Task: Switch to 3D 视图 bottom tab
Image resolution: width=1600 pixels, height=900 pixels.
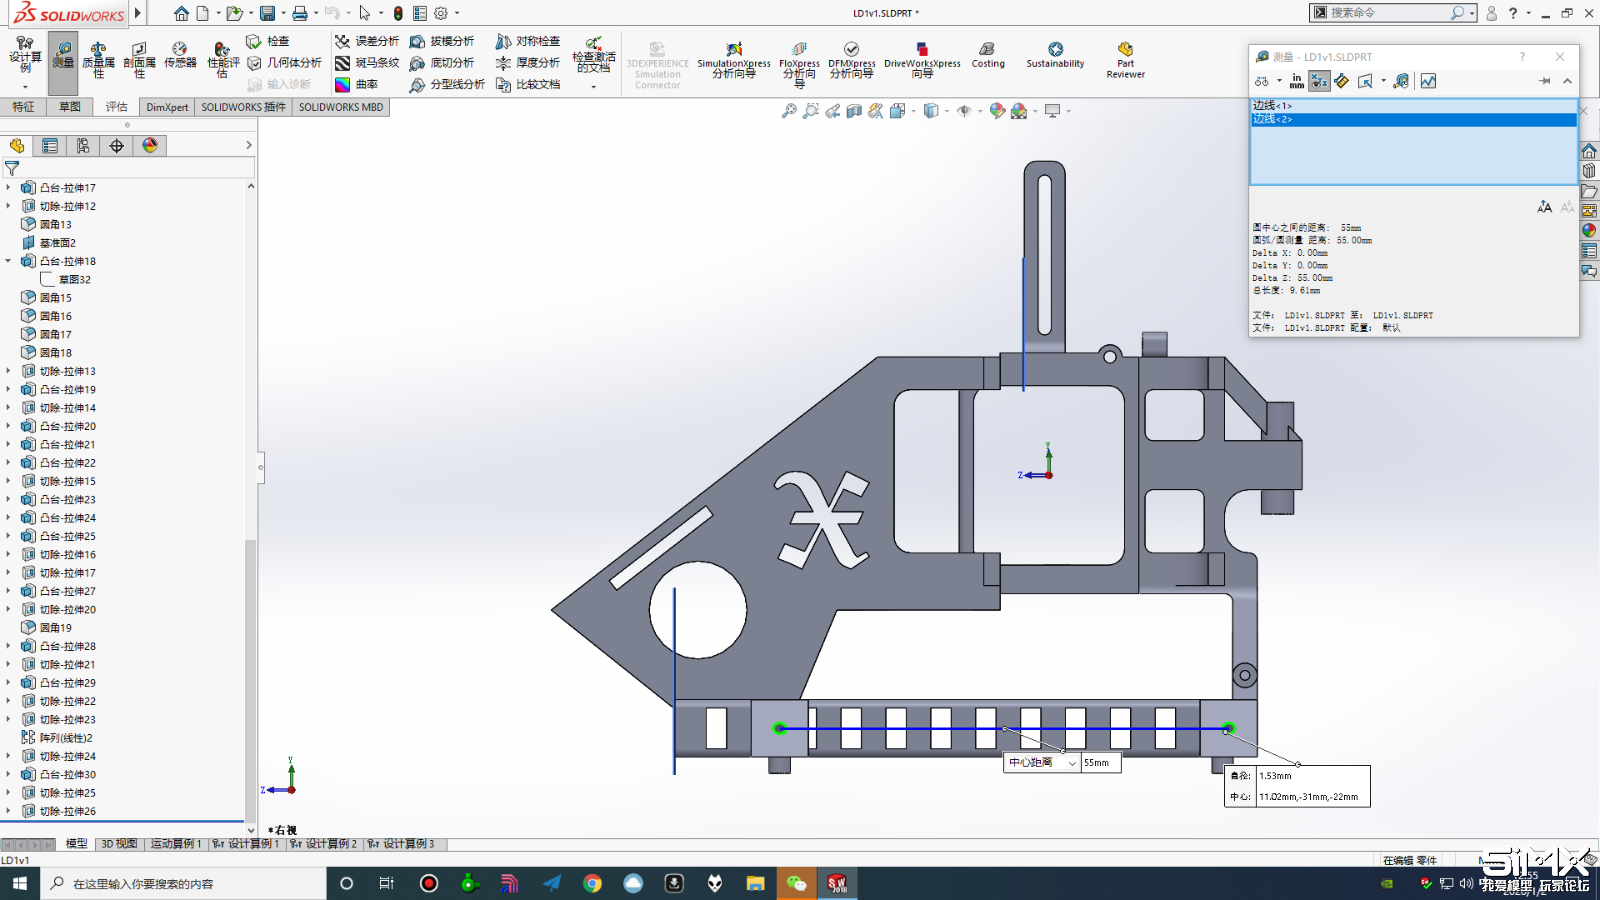Action: [119, 844]
